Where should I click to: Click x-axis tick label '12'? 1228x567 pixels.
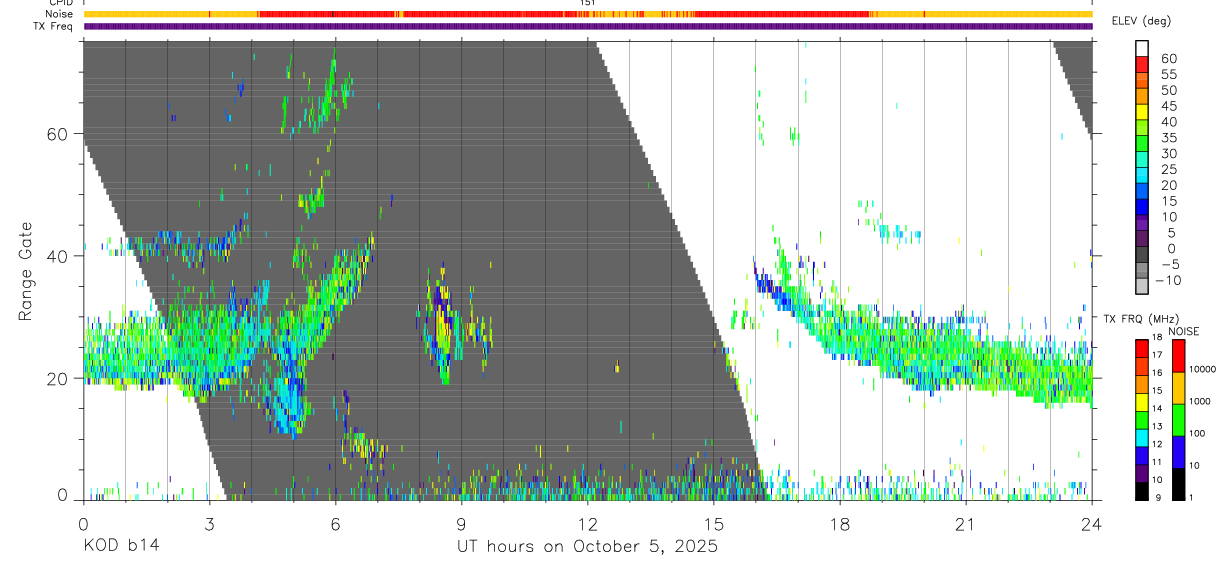(x=587, y=525)
